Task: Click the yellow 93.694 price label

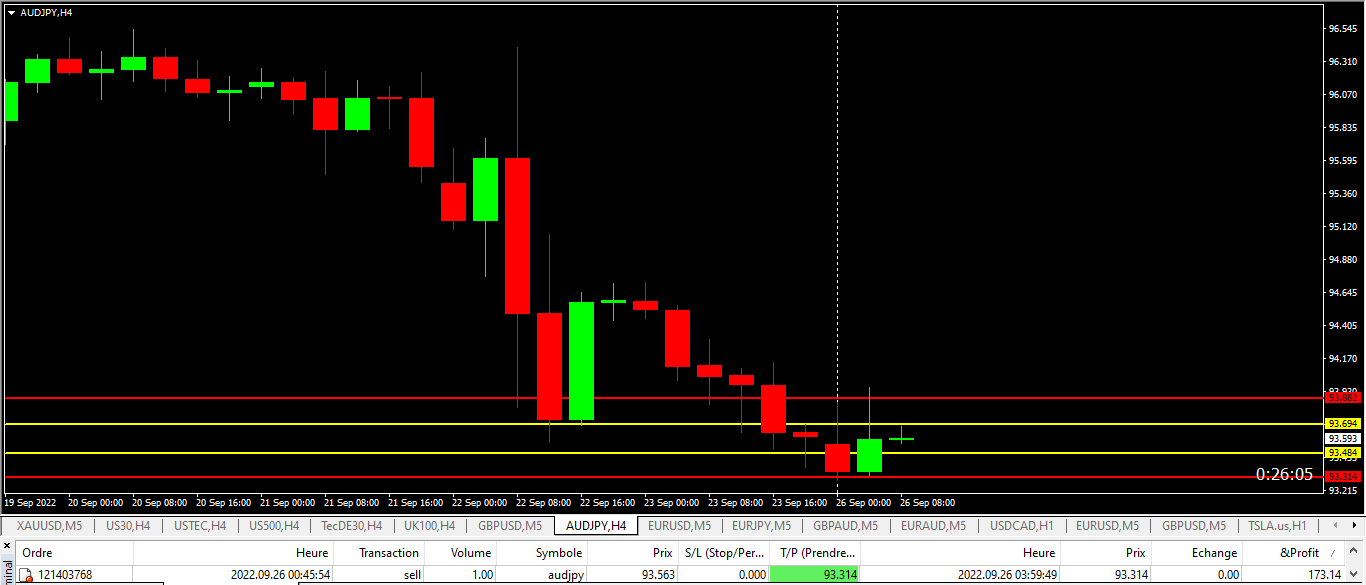Action: tap(1343, 424)
